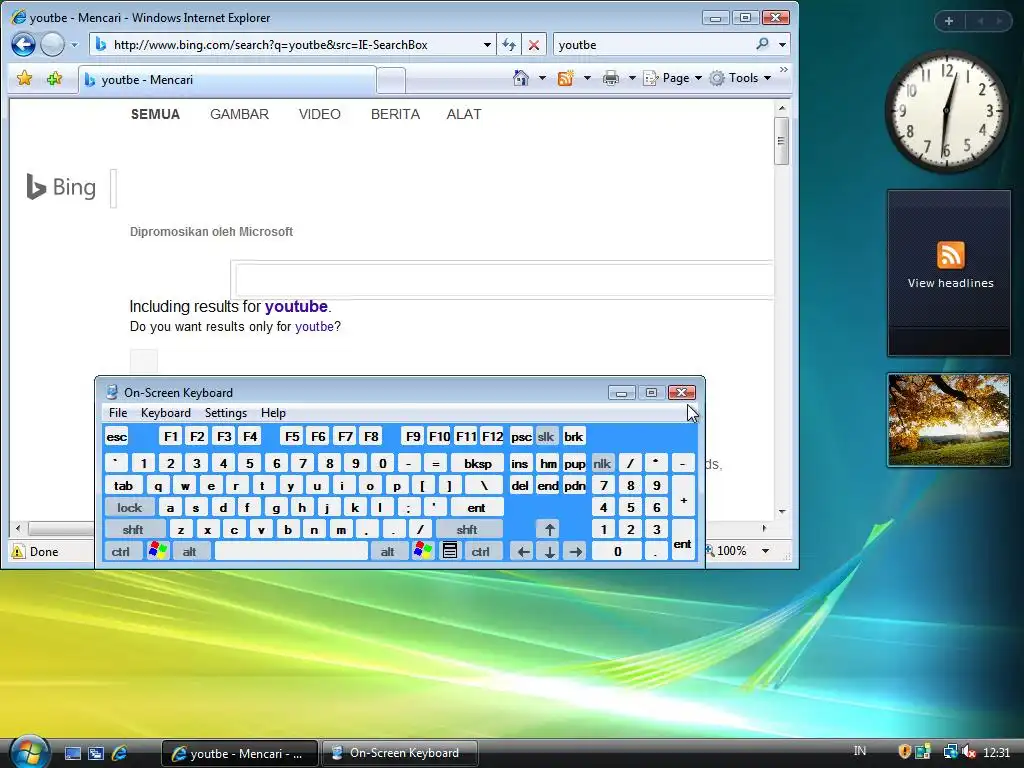
Task: Toggle the right shft key
Action: pyautogui.click(x=468, y=530)
